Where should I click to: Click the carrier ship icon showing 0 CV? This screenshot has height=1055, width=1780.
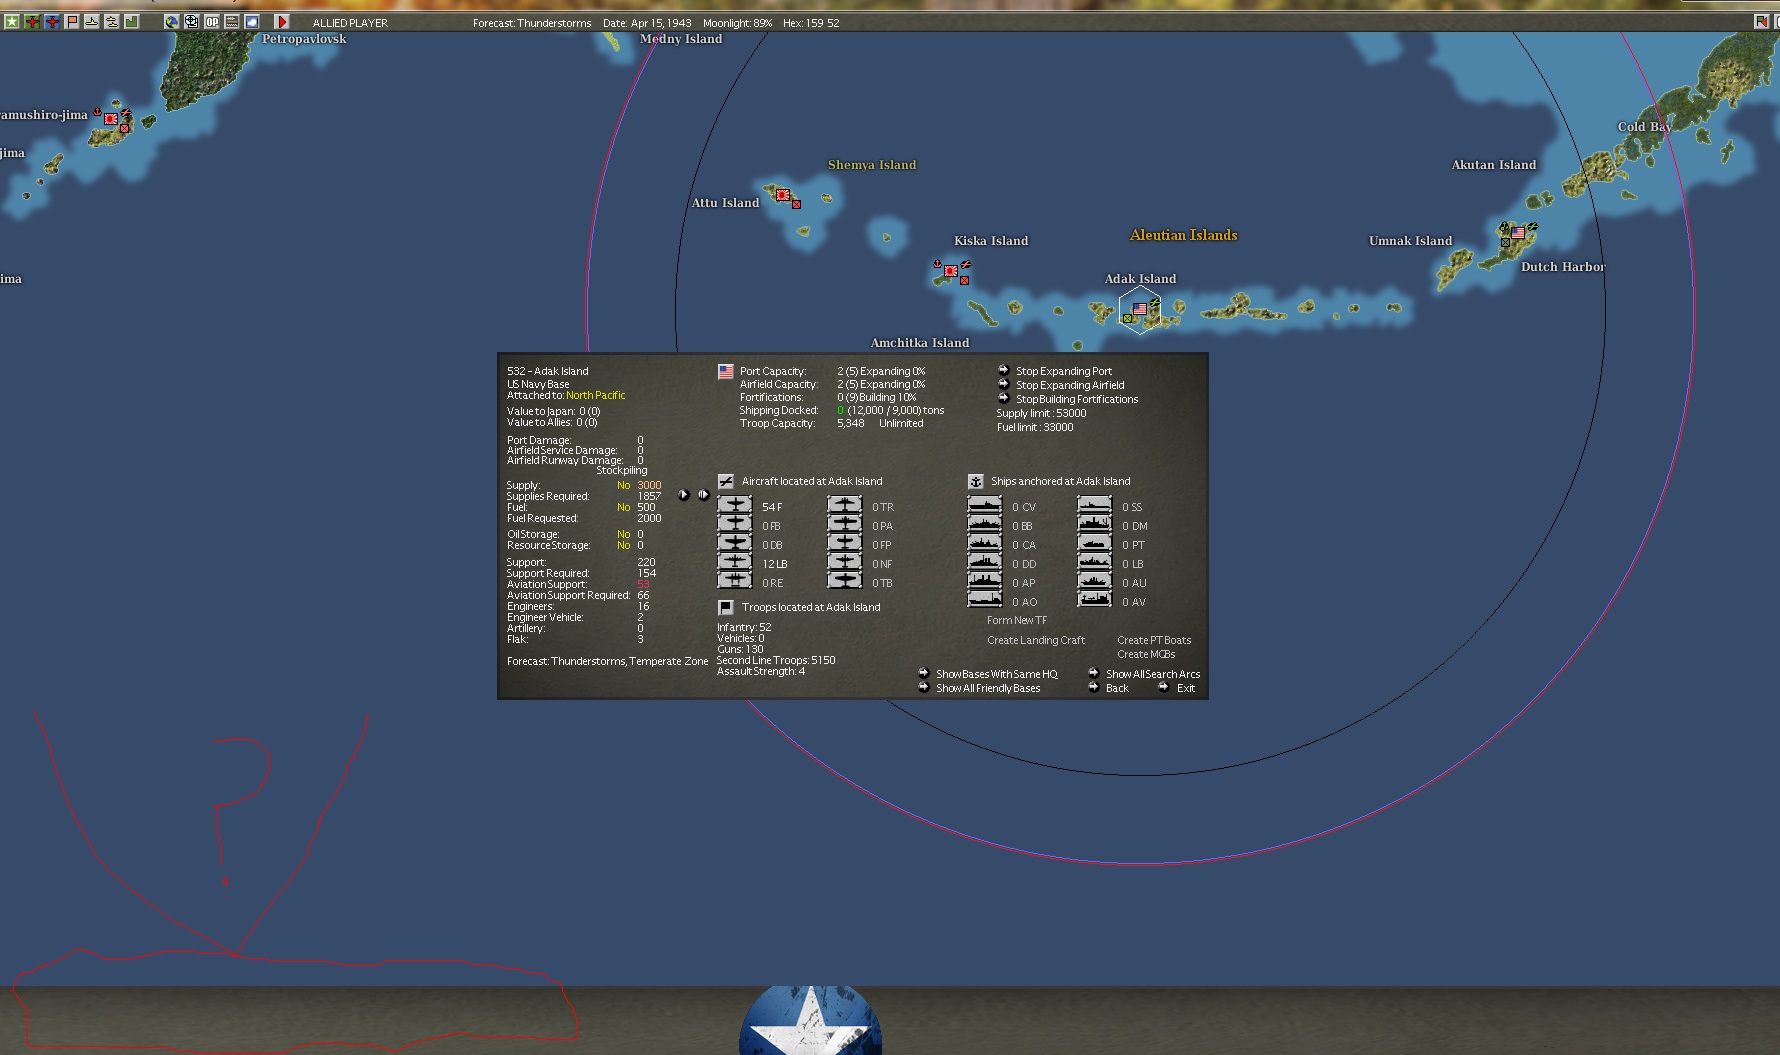point(985,505)
